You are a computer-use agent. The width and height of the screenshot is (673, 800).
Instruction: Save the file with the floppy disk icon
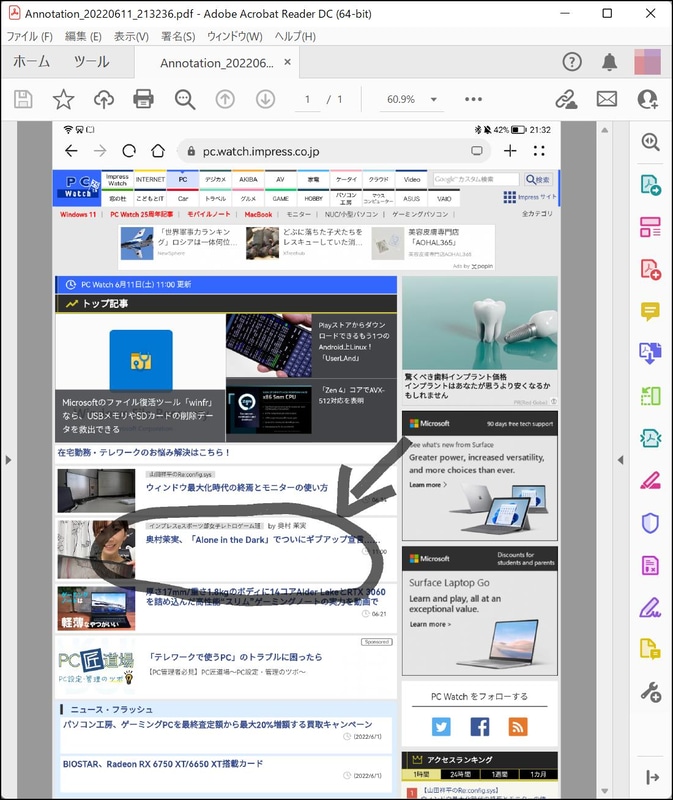(23, 99)
